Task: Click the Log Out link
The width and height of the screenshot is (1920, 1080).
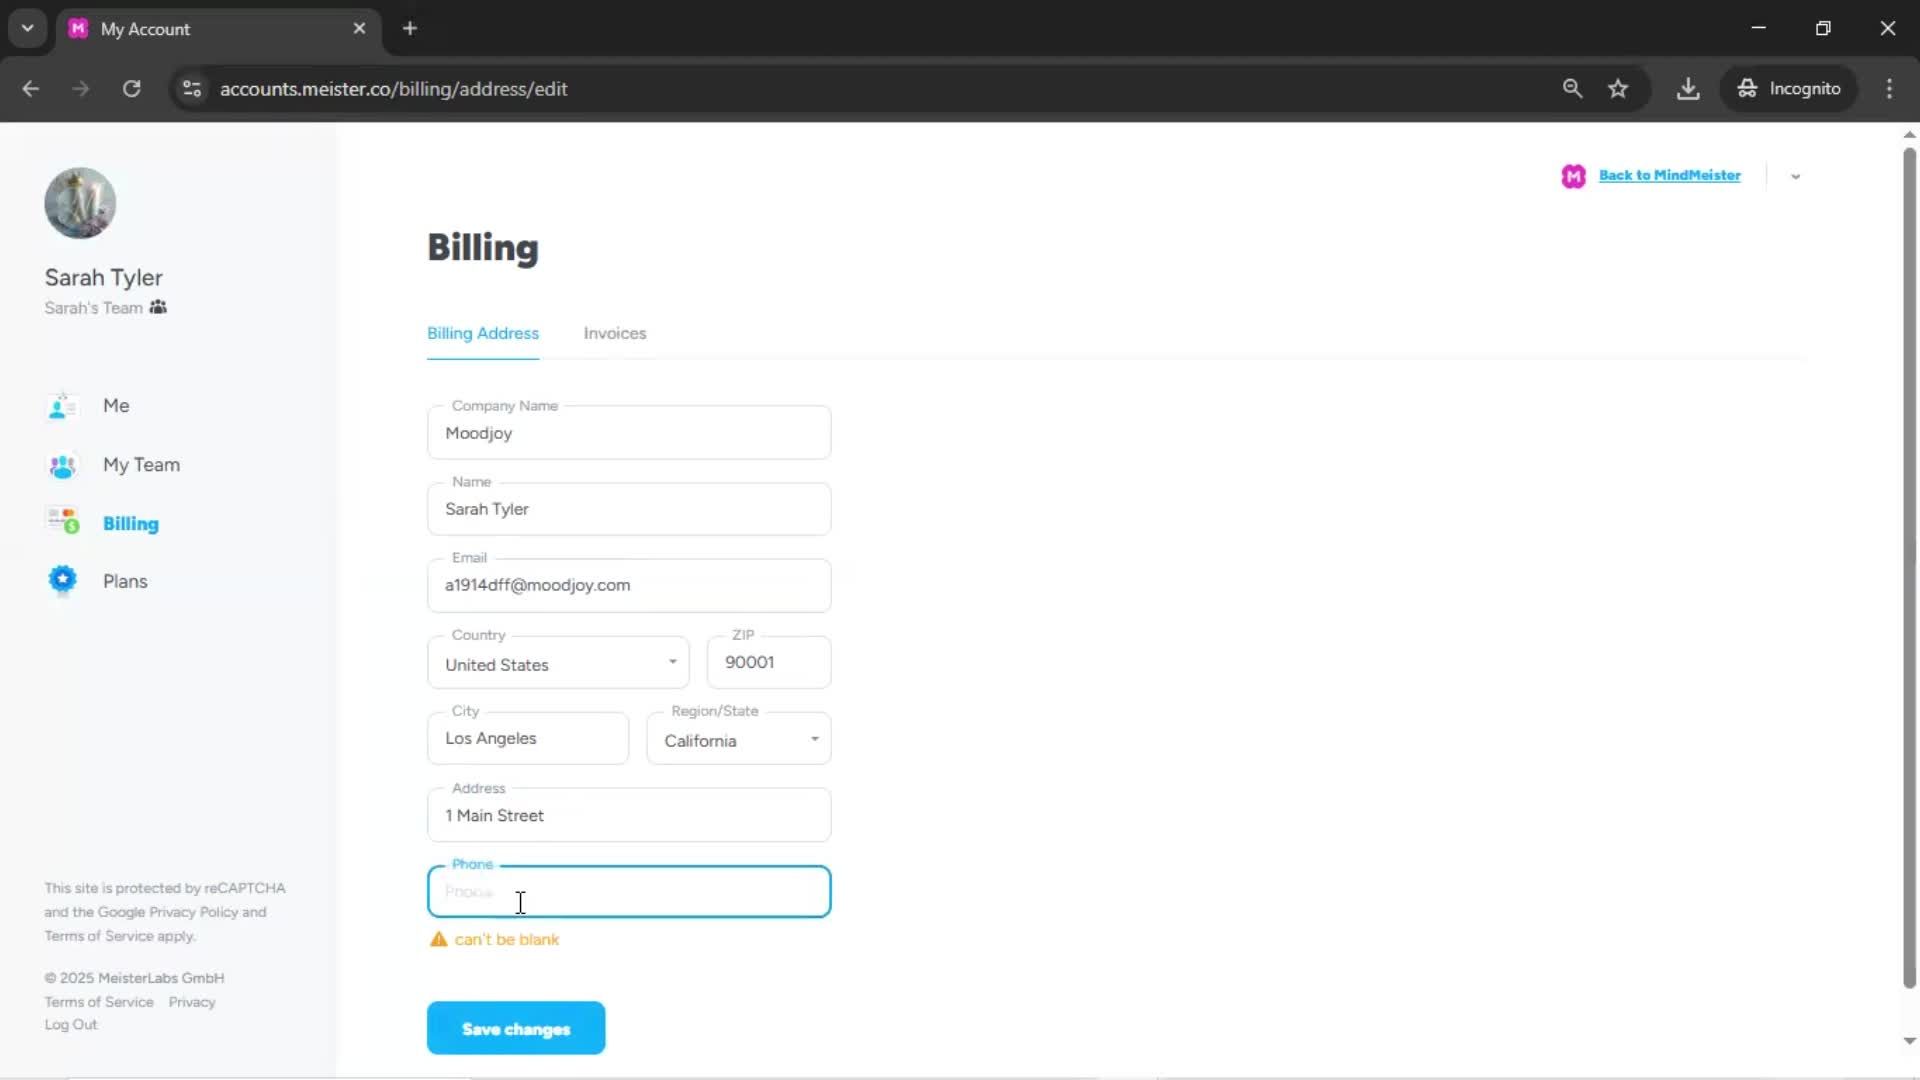Action: (71, 1024)
